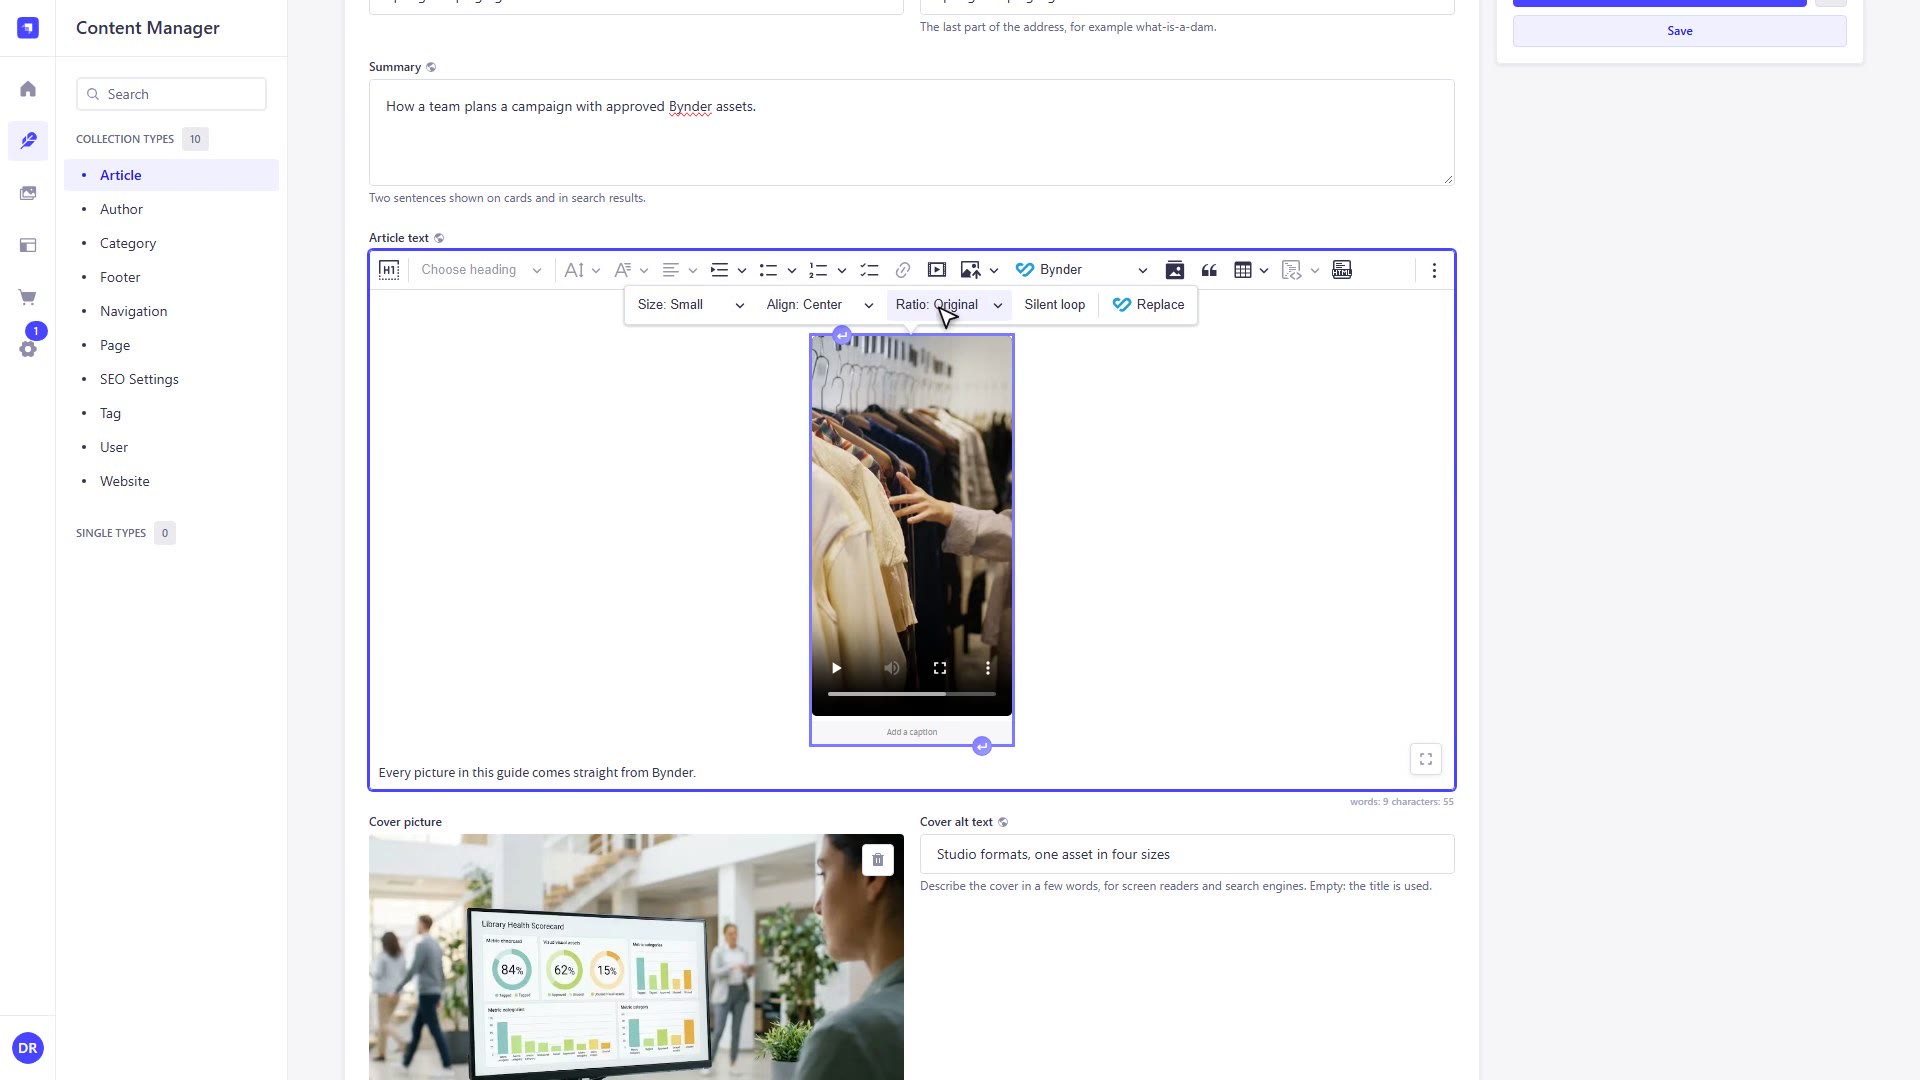Click the video fullscreen icon
The width and height of the screenshot is (1920, 1080).
point(940,668)
